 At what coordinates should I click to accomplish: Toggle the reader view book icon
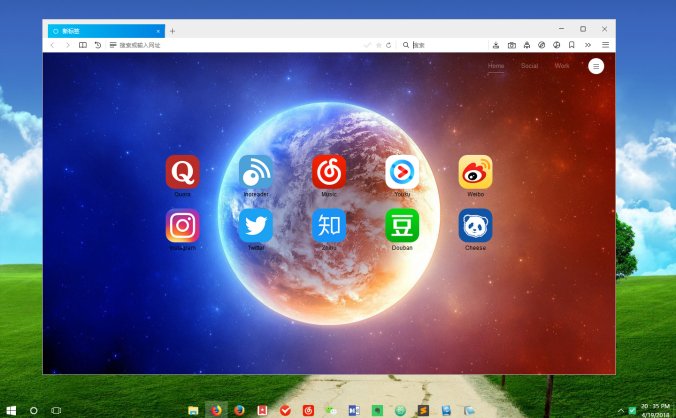pos(83,45)
